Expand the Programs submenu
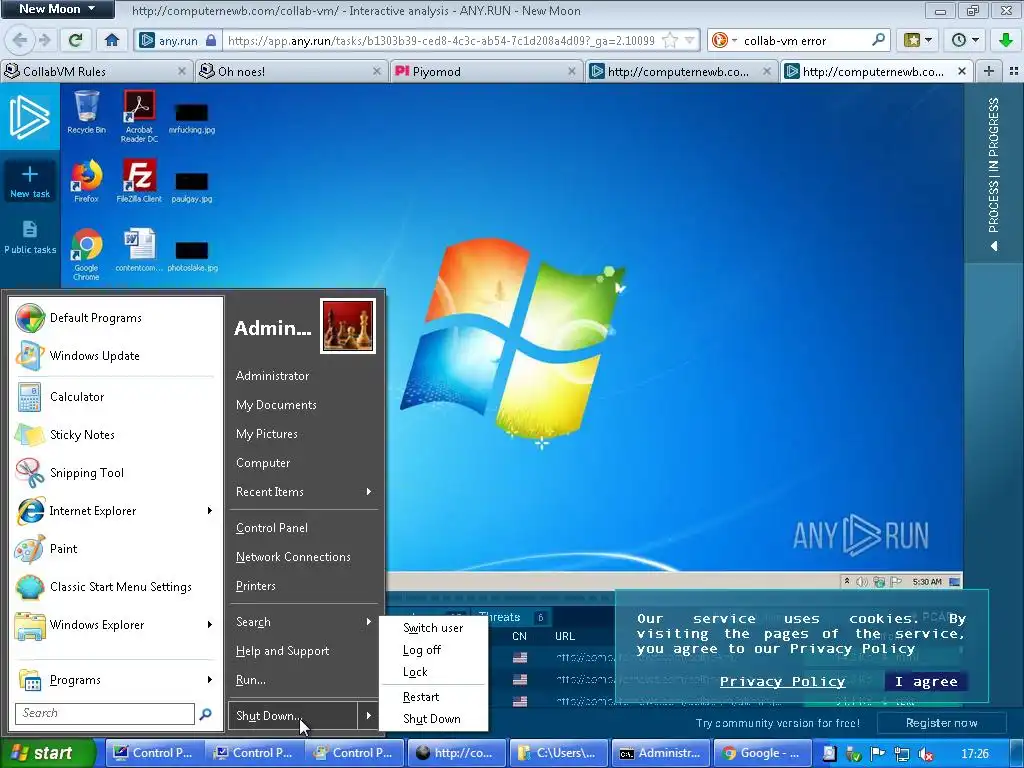1024x768 pixels. 116,680
